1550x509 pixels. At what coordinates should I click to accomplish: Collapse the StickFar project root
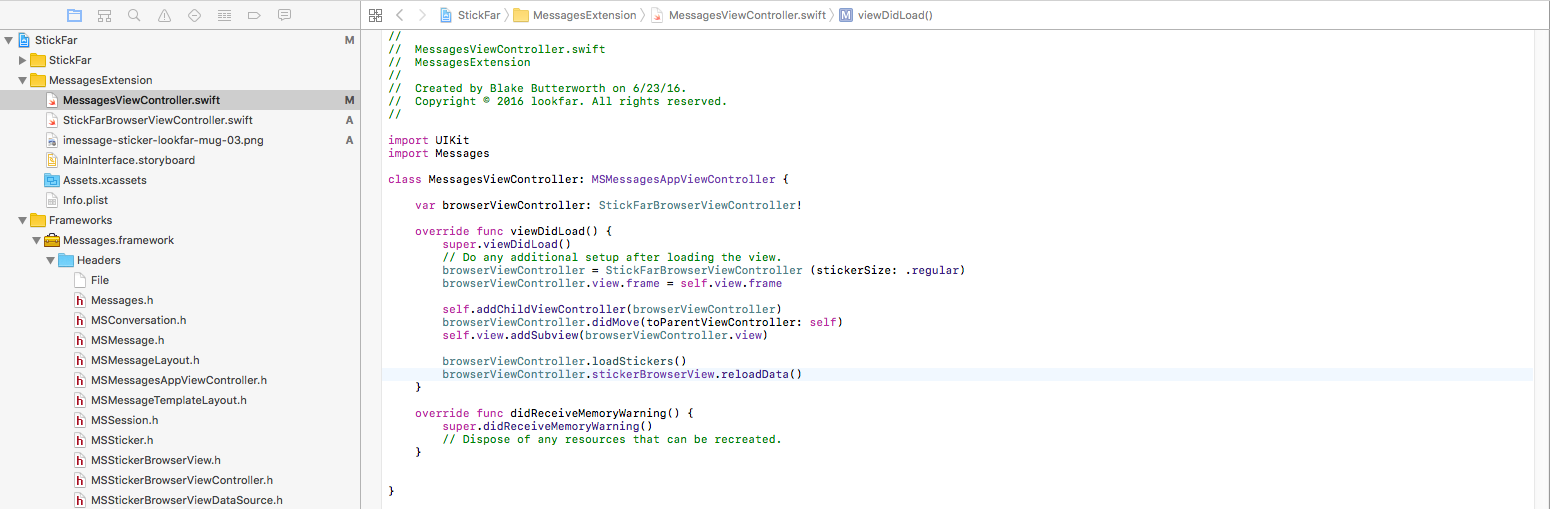9,40
